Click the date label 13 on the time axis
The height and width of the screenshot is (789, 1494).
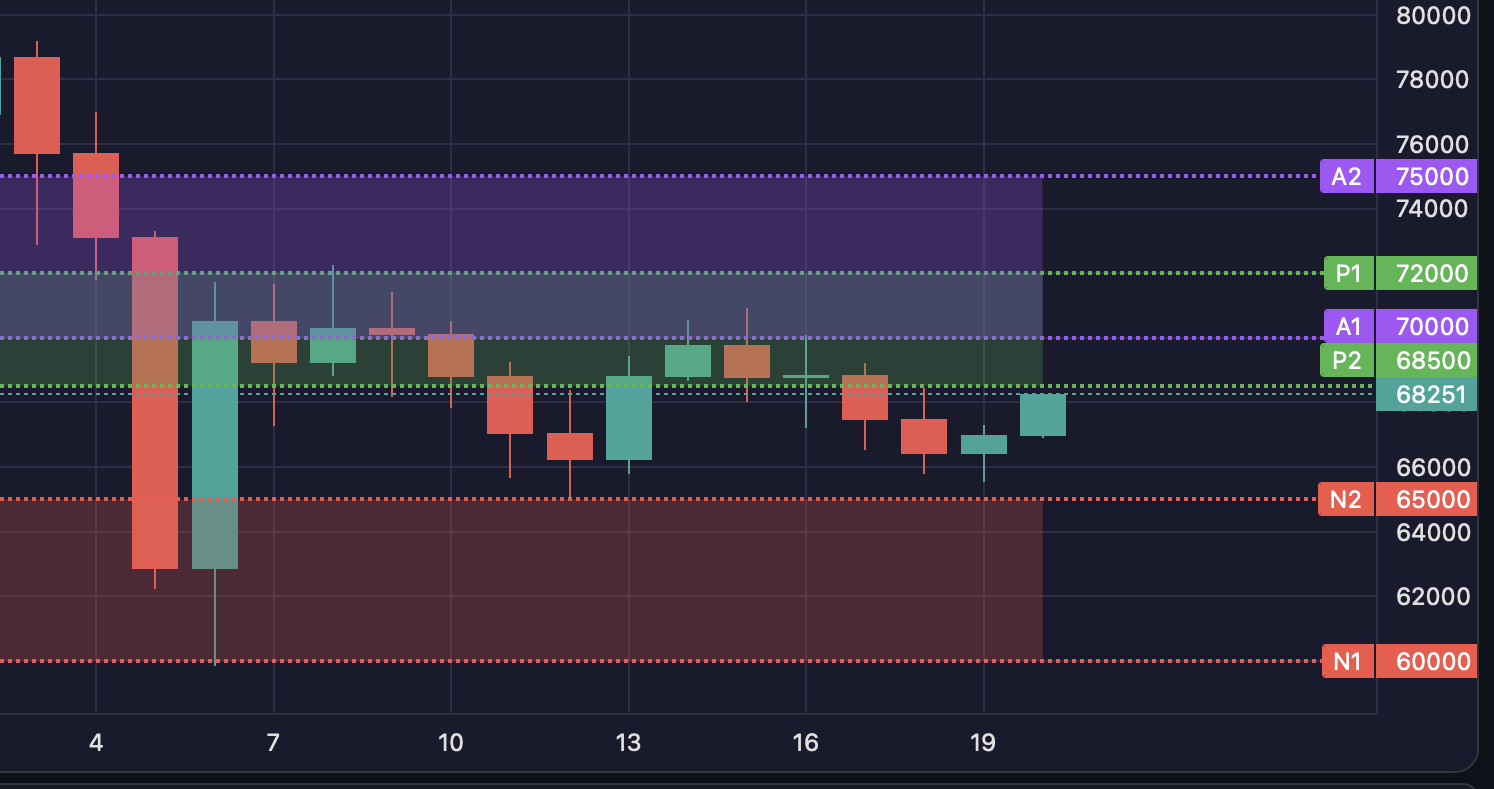click(628, 743)
